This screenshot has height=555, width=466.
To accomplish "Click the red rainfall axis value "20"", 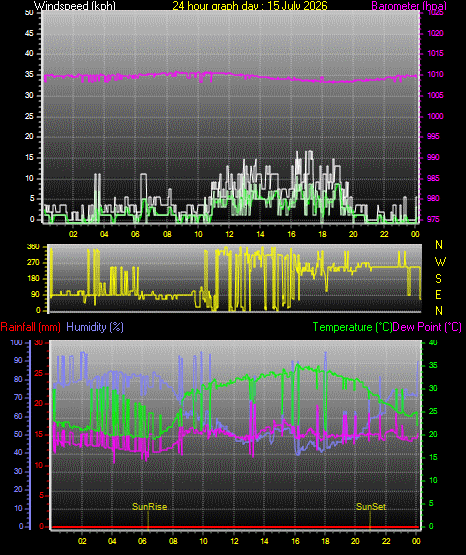I will (39, 404).
